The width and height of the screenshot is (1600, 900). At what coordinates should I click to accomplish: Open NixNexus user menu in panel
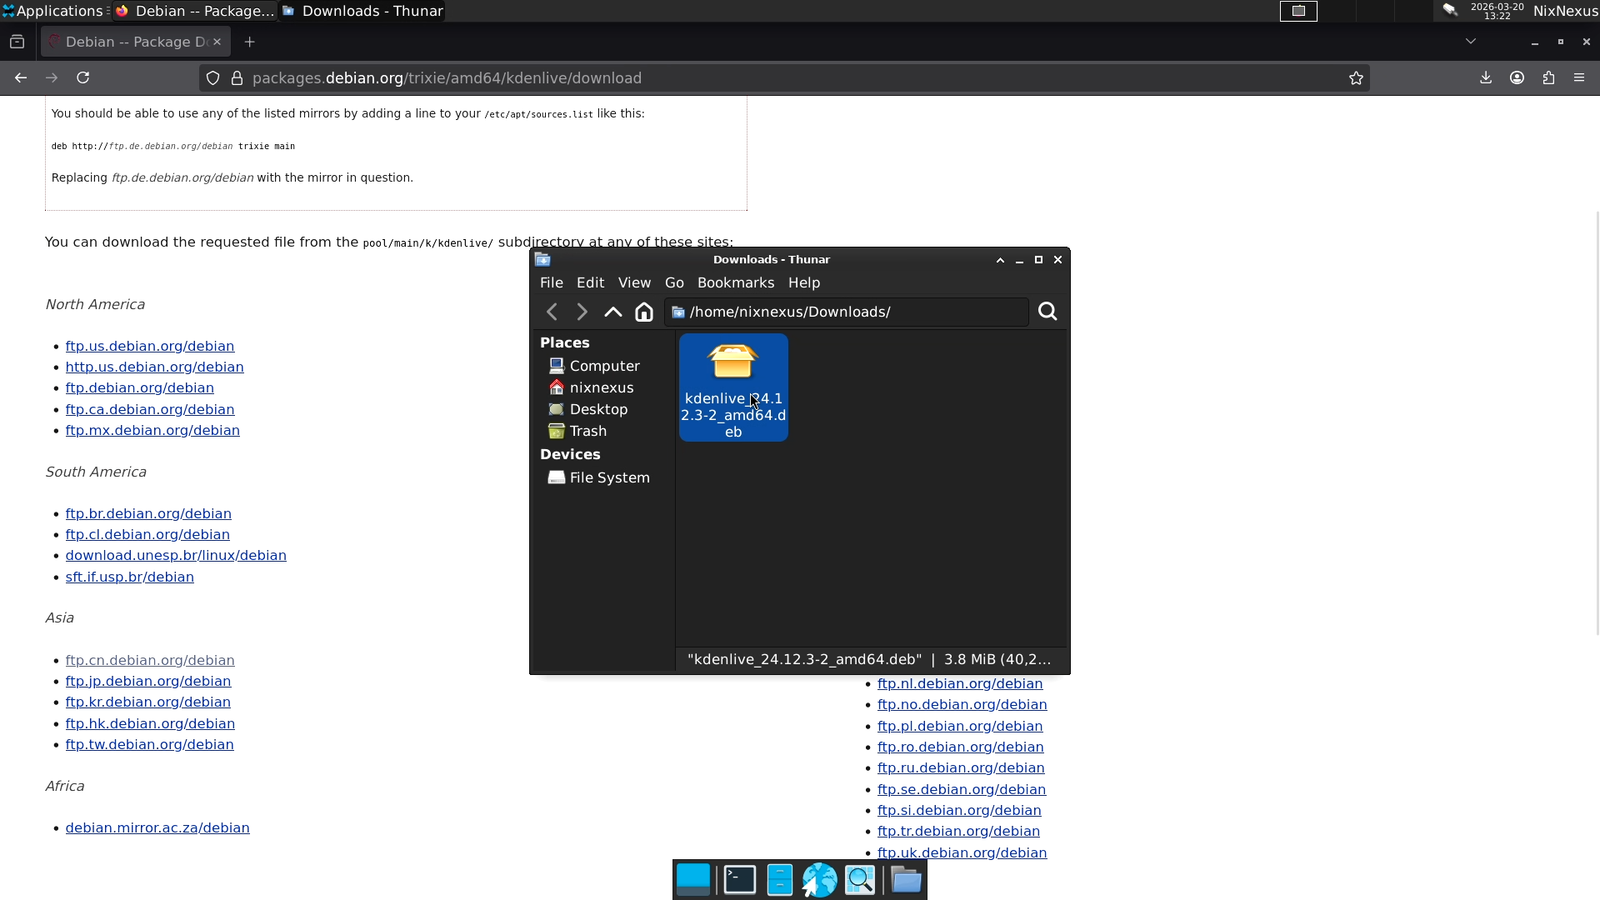pos(1565,11)
